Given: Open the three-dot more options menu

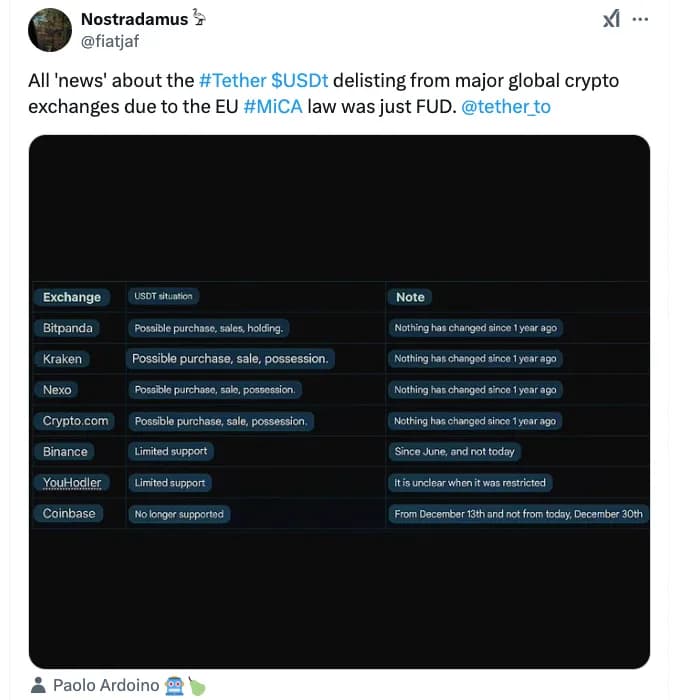Looking at the screenshot, I should point(641,19).
